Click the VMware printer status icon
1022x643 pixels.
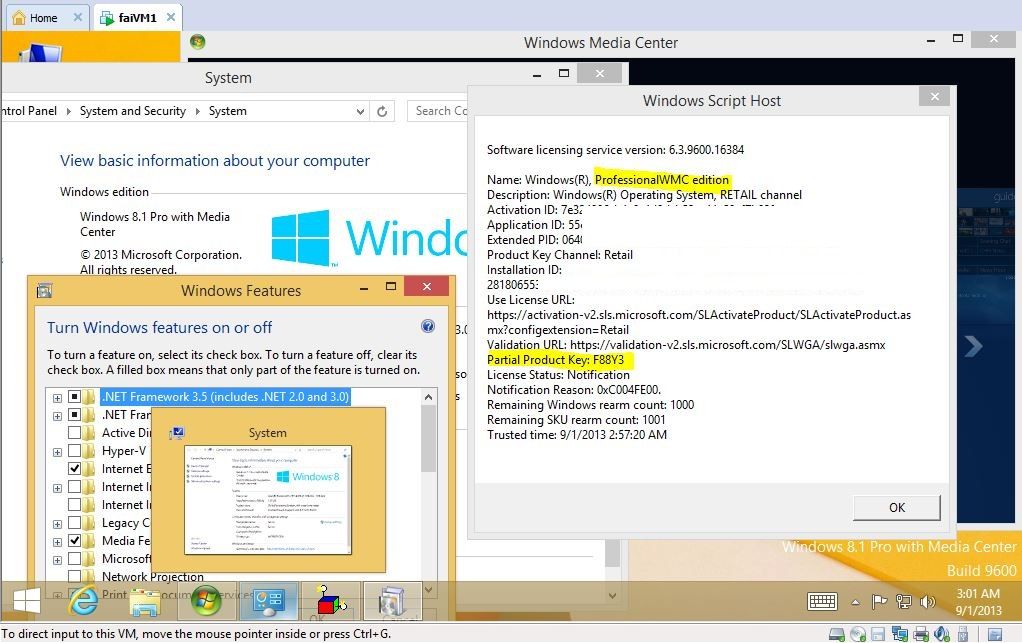(921, 633)
